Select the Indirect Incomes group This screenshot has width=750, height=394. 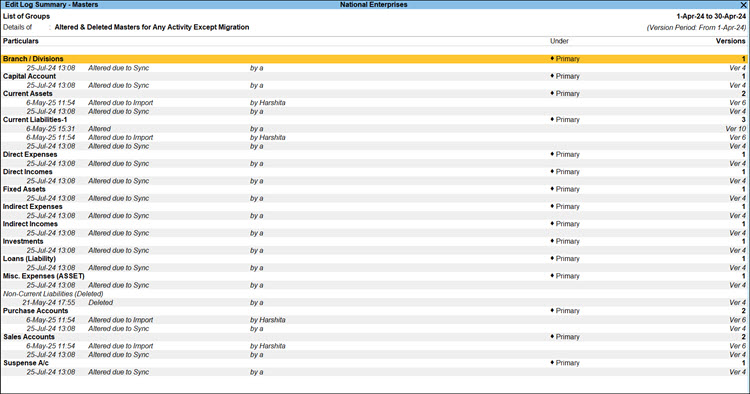(x=30, y=224)
